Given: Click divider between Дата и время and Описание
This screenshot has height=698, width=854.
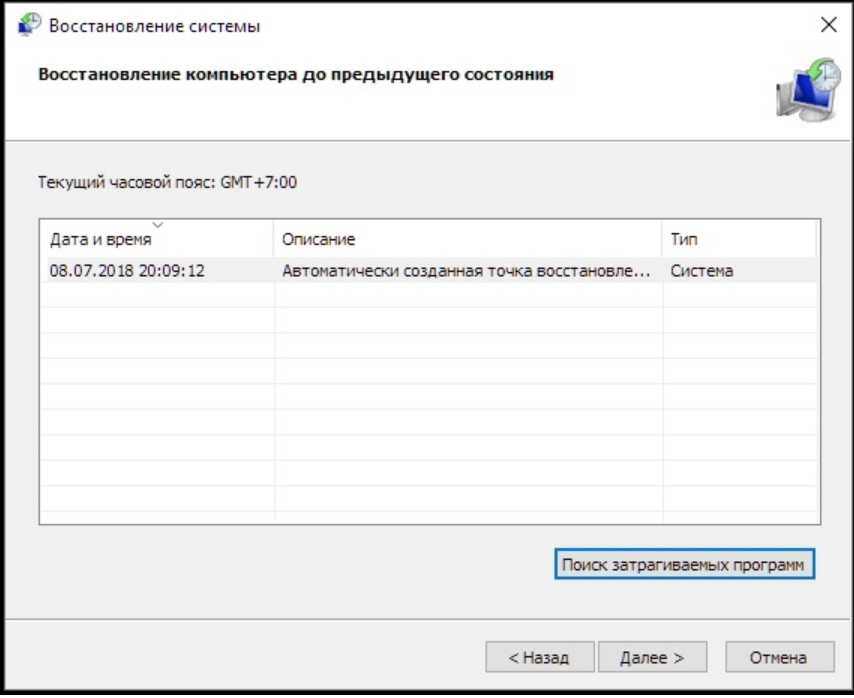Looking at the screenshot, I should point(274,240).
